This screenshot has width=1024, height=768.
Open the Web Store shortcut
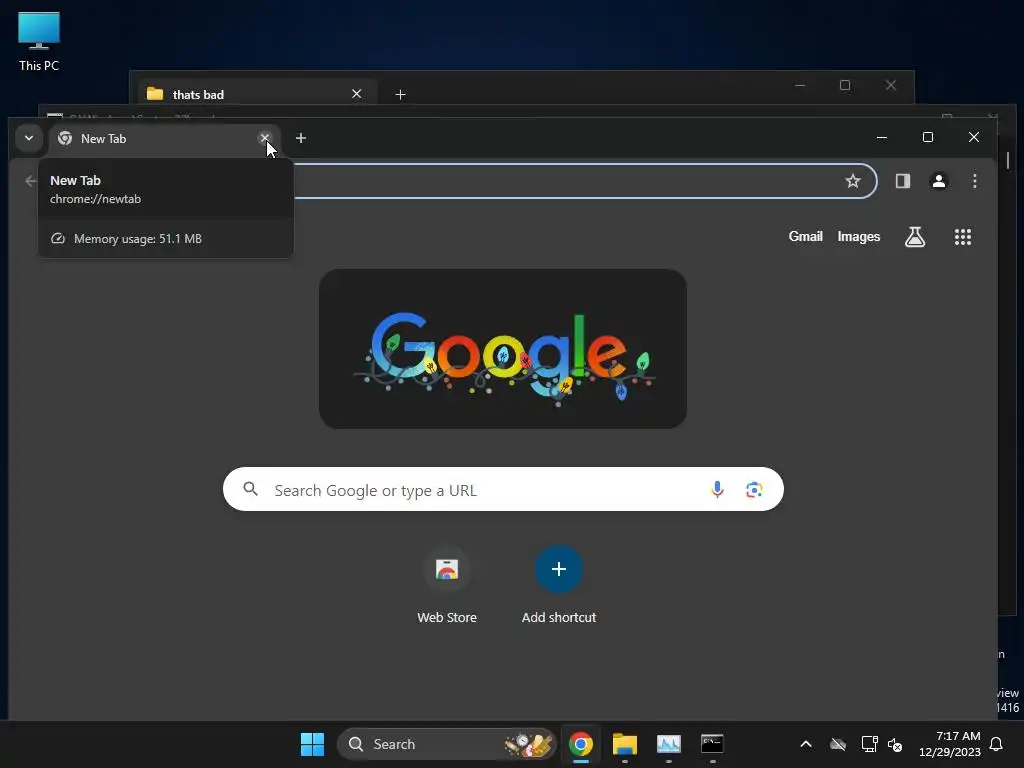tap(447, 585)
